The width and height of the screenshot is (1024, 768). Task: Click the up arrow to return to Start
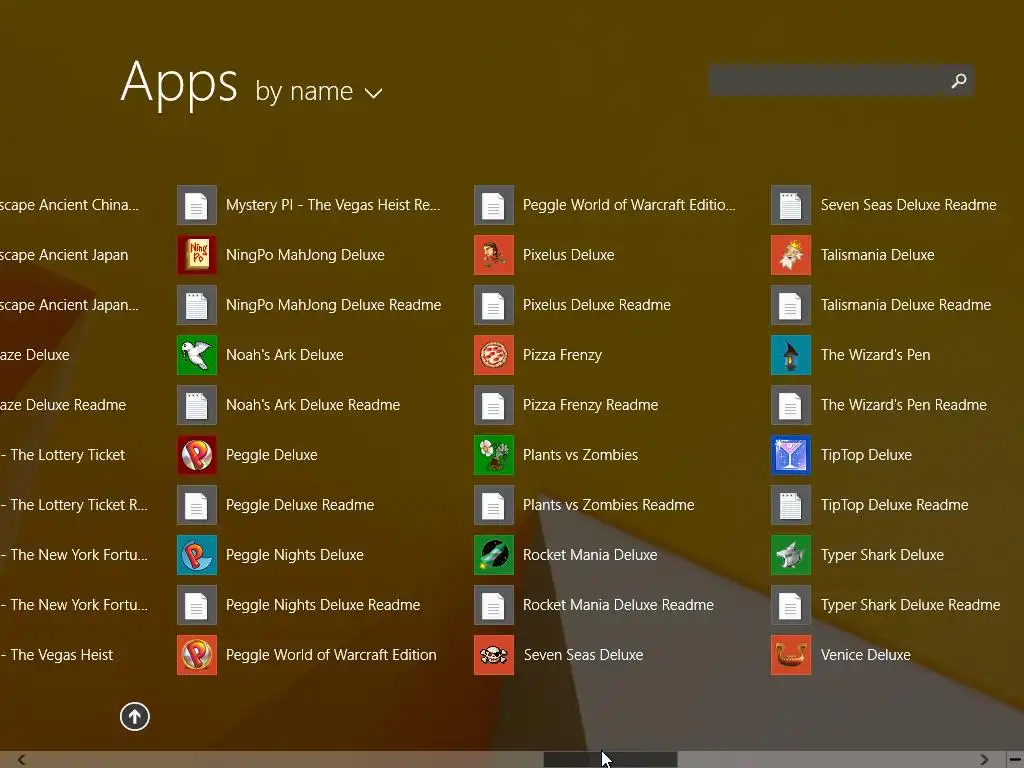[135, 716]
